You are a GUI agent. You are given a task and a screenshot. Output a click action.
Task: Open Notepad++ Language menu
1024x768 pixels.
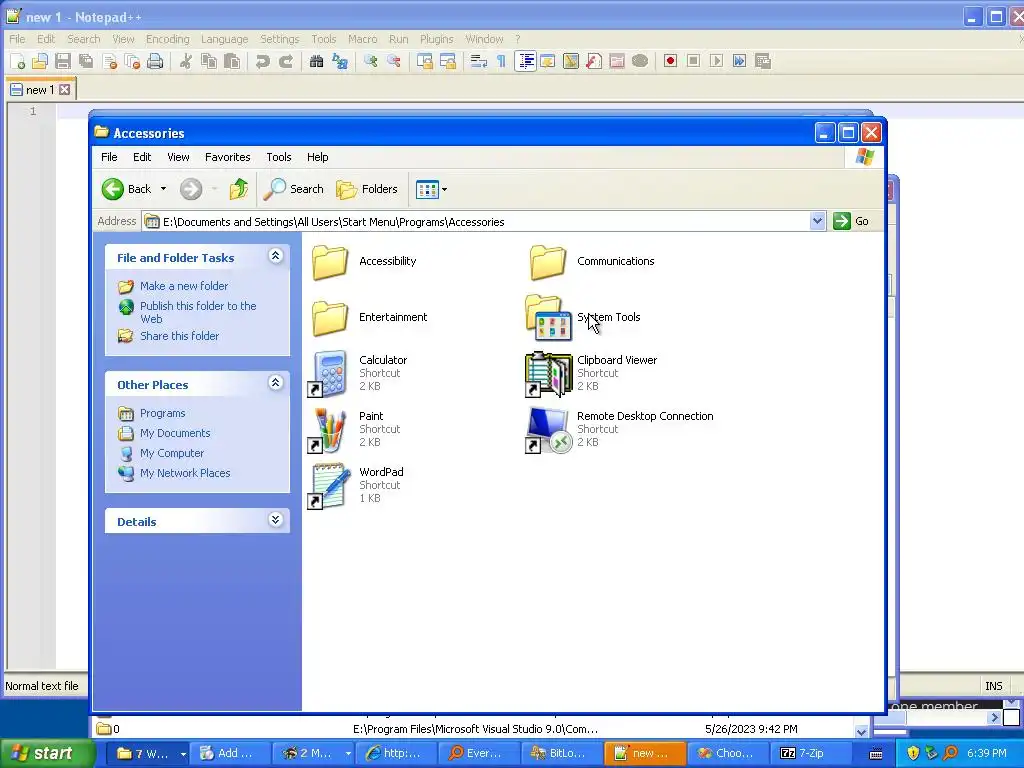coord(224,39)
